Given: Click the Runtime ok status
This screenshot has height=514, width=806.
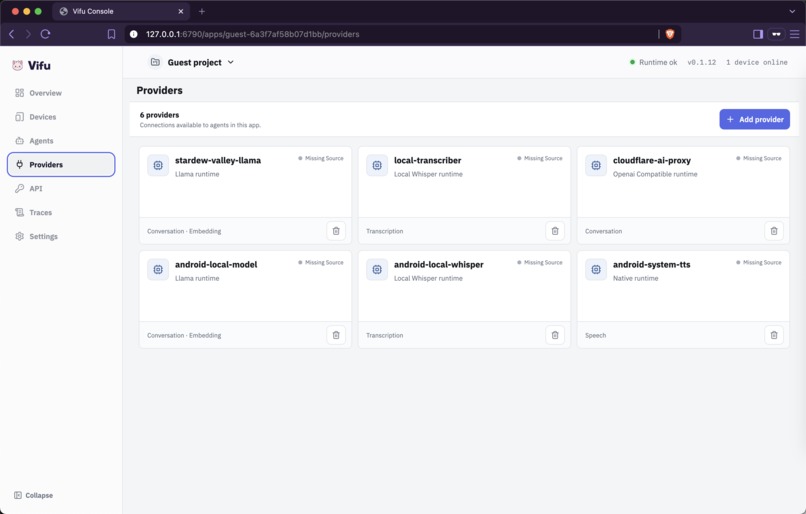Looking at the screenshot, I should (x=653, y=62).
